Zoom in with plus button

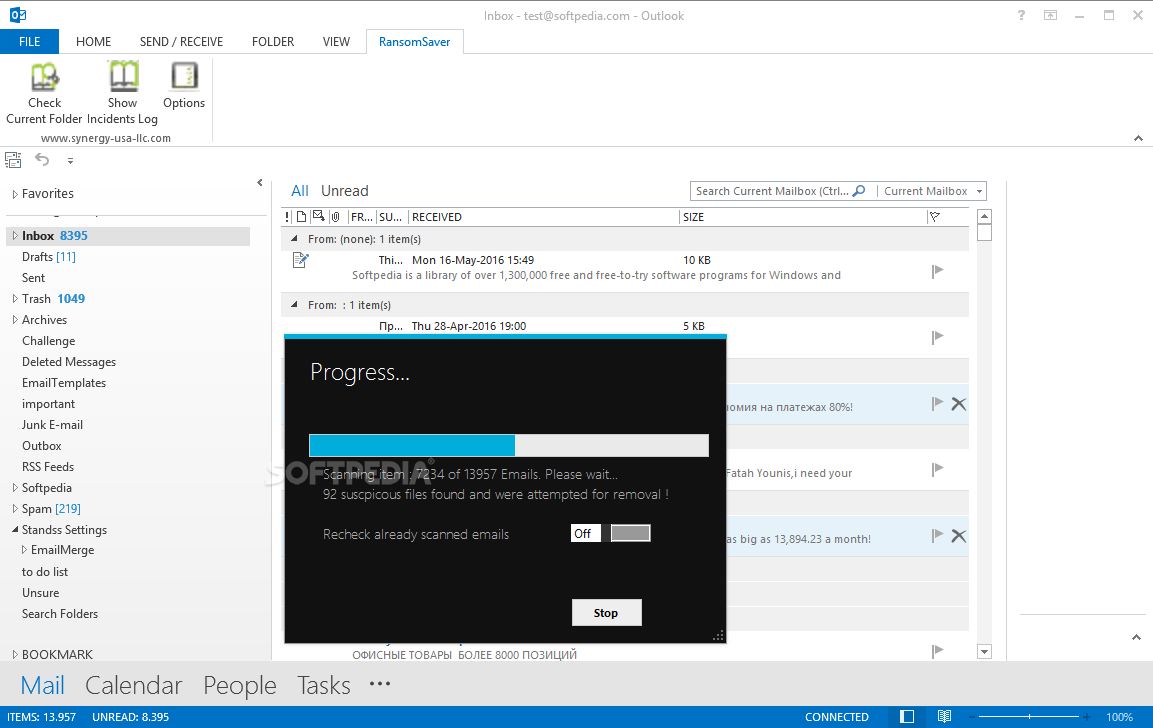pyautogui.click(x=1087, y=716)
